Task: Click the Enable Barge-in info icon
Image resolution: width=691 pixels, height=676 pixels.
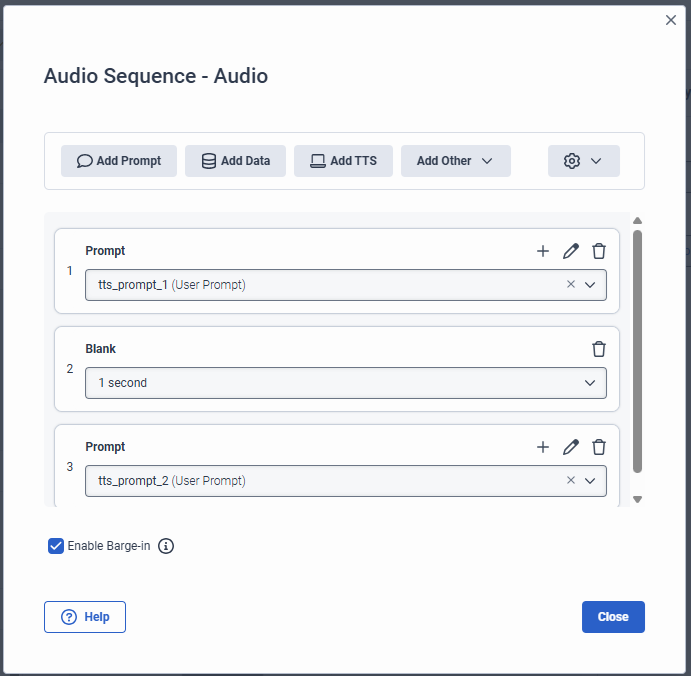Action: (166, 546)
